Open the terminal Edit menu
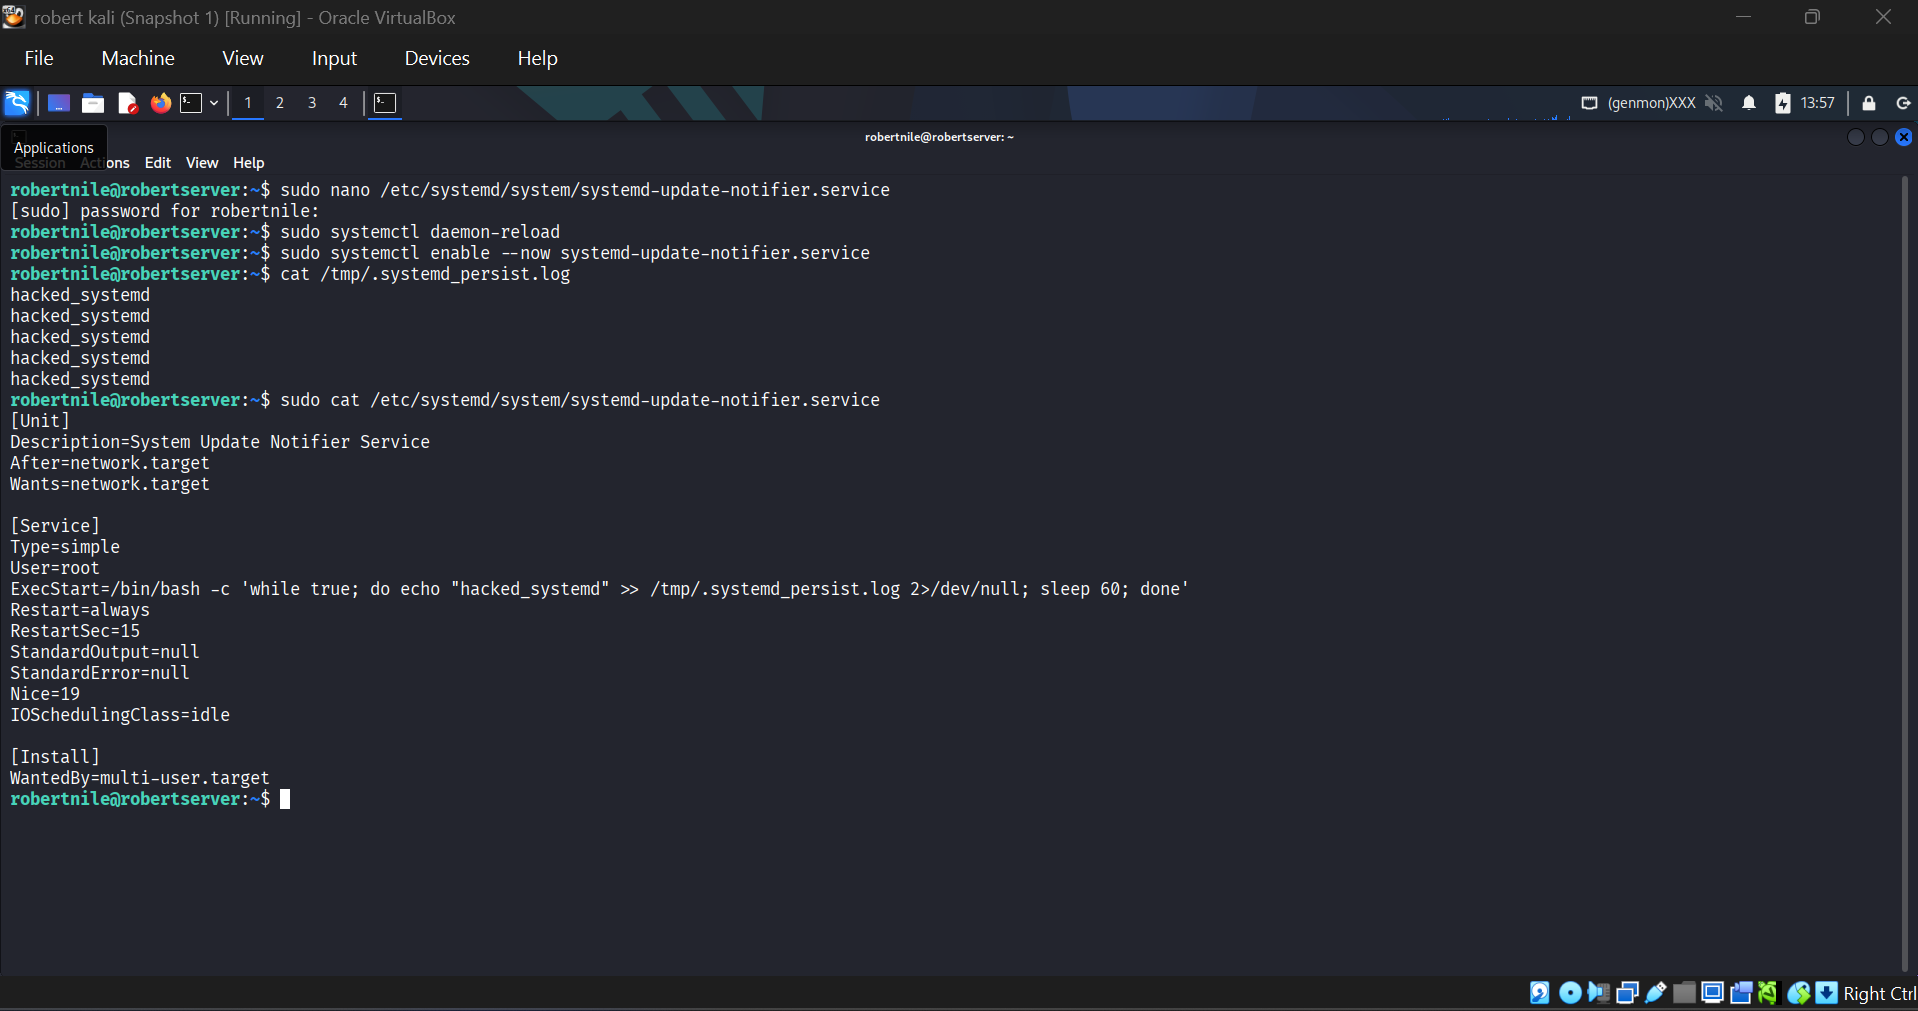This screenshot has width=1918, height=1011. (x=158, y=163)
